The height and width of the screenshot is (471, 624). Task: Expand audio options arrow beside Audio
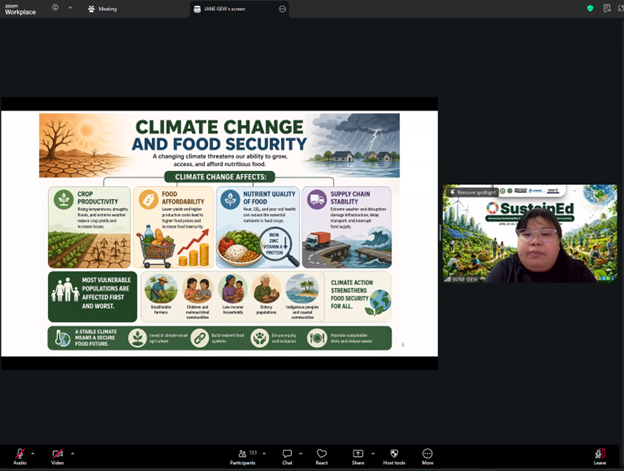pyautogui.click(x=33, y=453)
